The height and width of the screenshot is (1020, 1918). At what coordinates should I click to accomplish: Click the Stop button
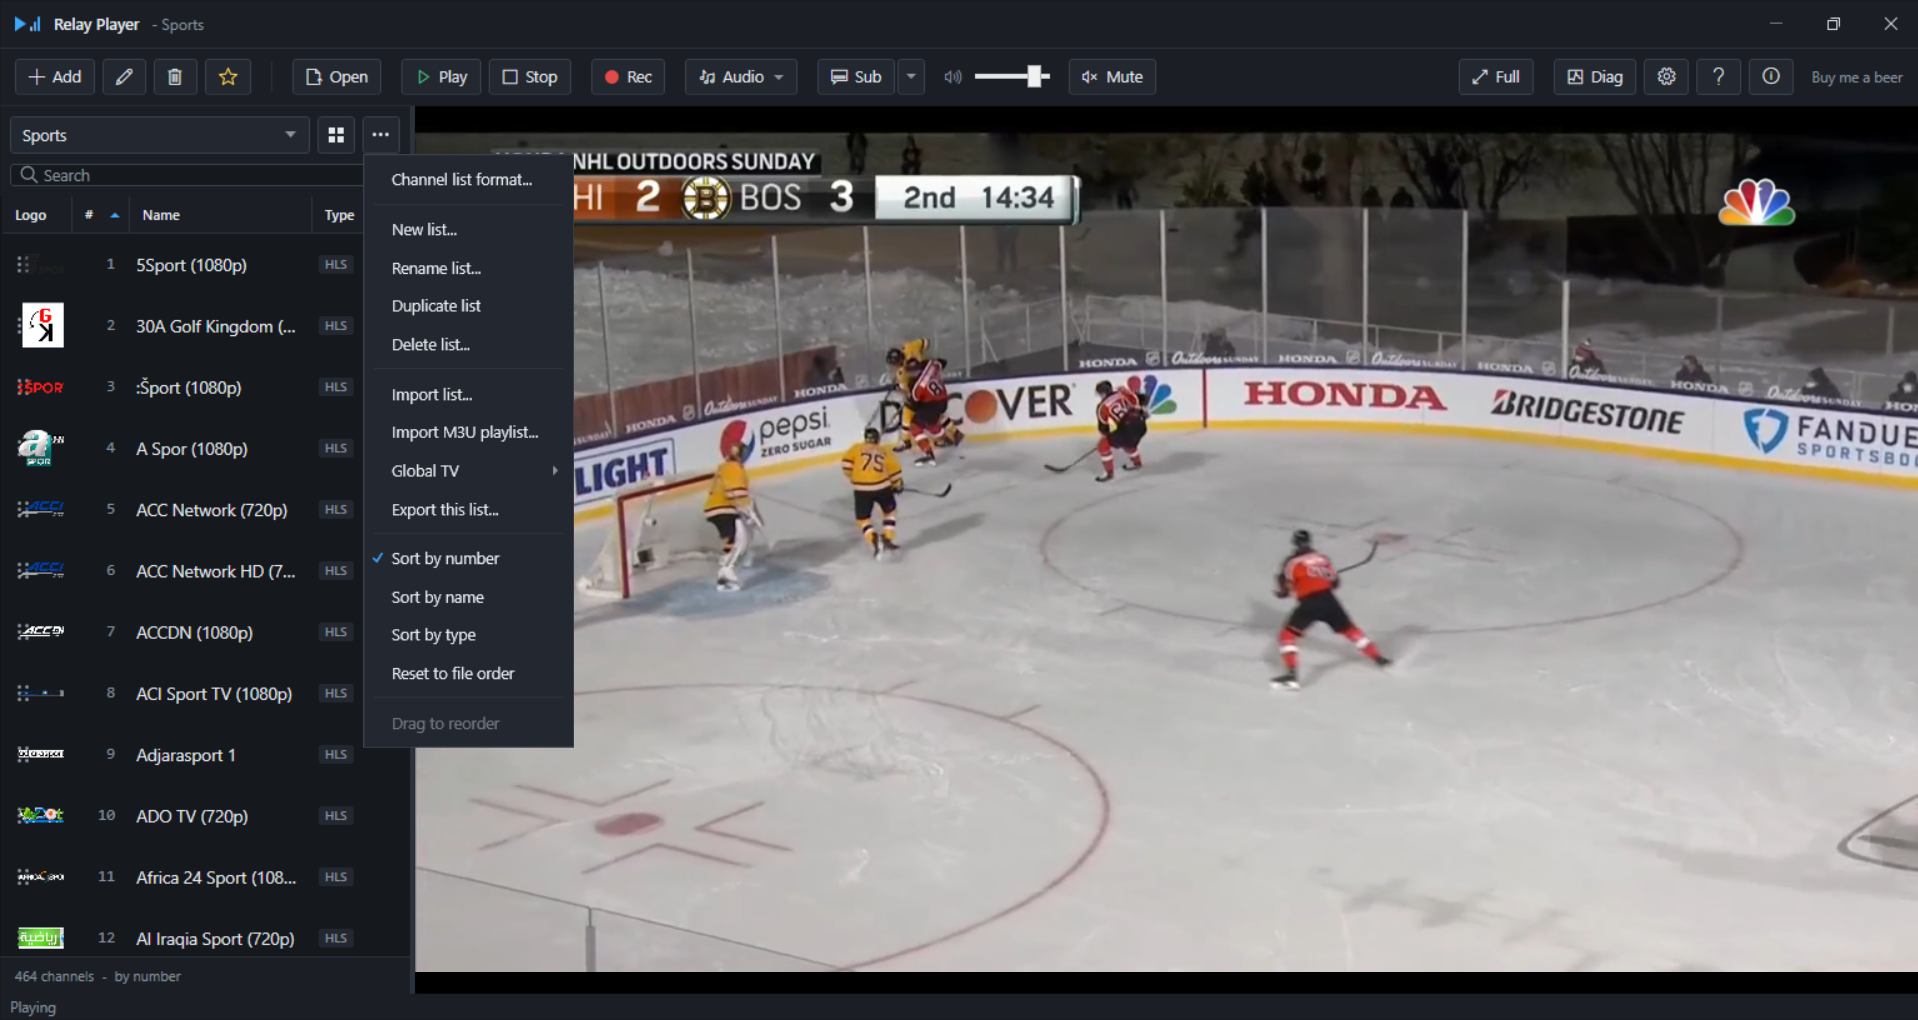pyautogui.click(x=530, y=77)
